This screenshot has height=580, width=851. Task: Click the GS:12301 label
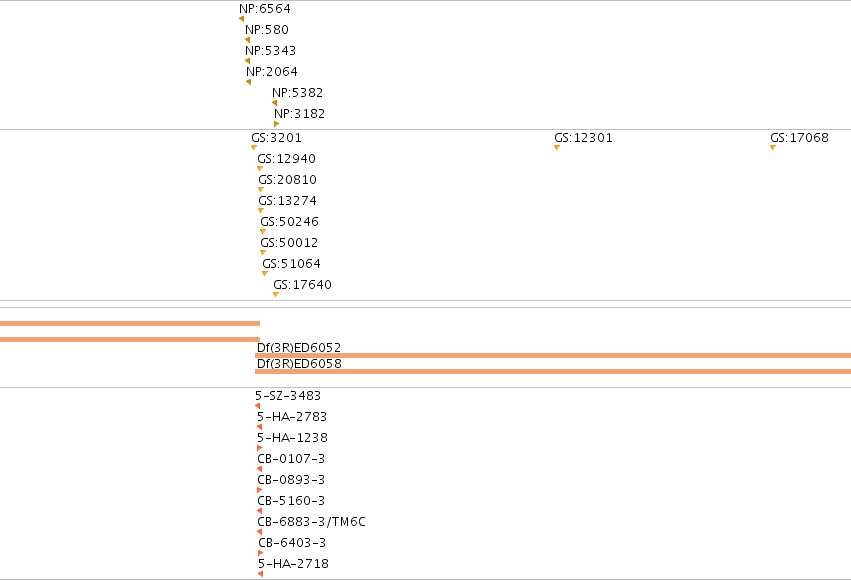tap(583, 138)
